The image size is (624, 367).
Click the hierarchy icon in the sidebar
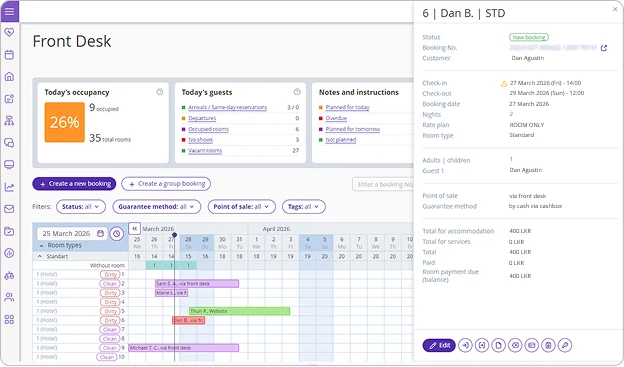point(9,121)
